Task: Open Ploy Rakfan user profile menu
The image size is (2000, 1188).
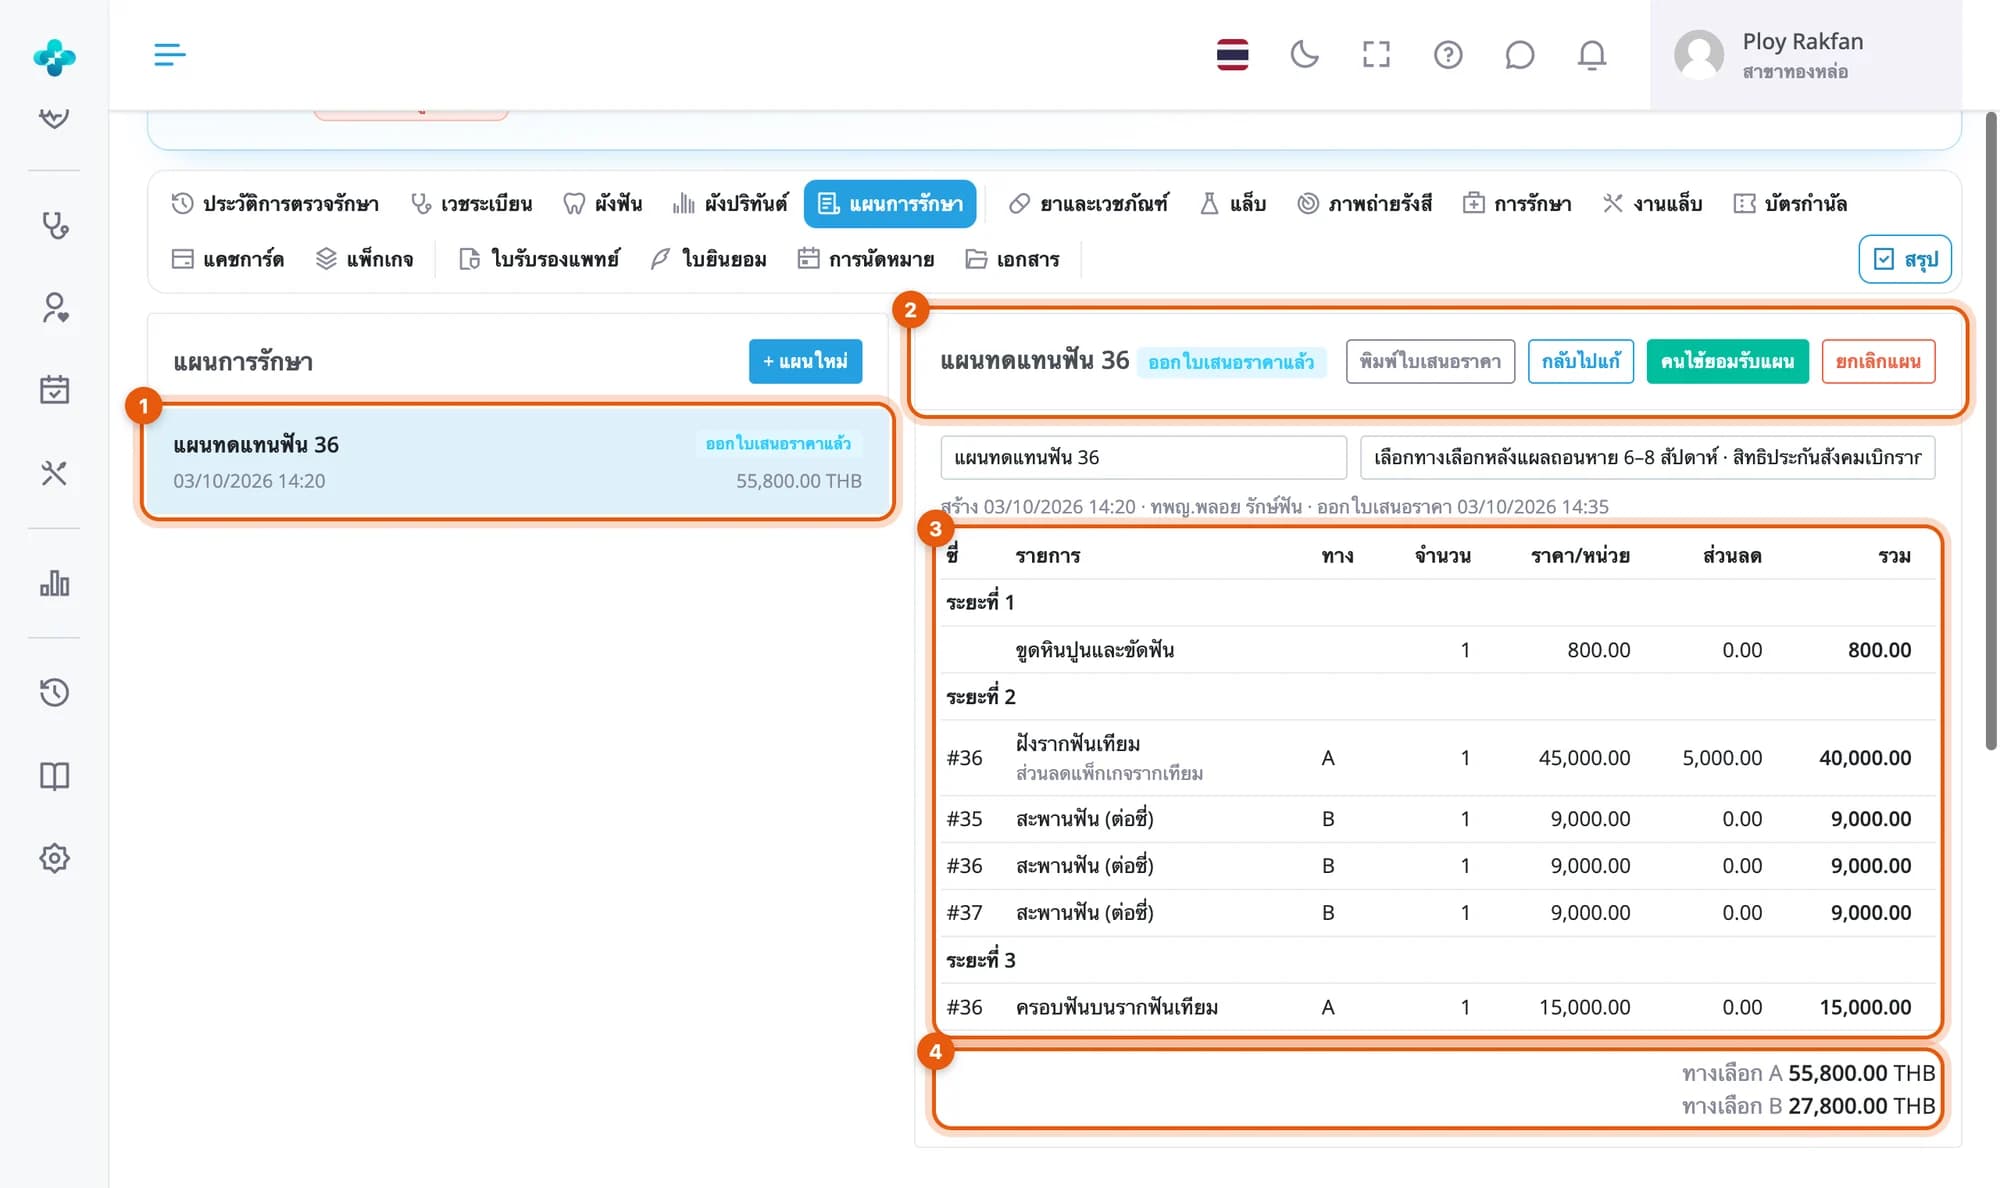Action: (1805, 55)
